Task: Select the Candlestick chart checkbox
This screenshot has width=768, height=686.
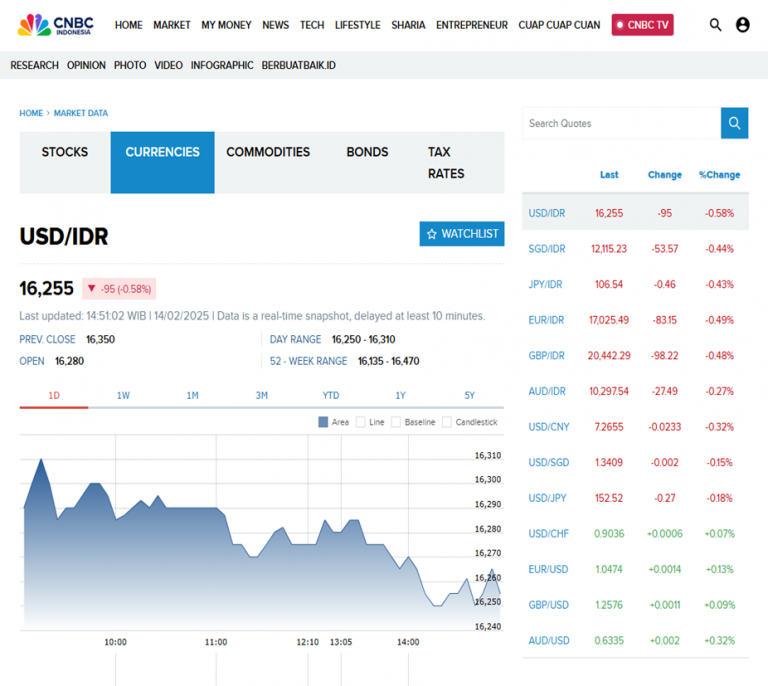Action: (447, 422)
